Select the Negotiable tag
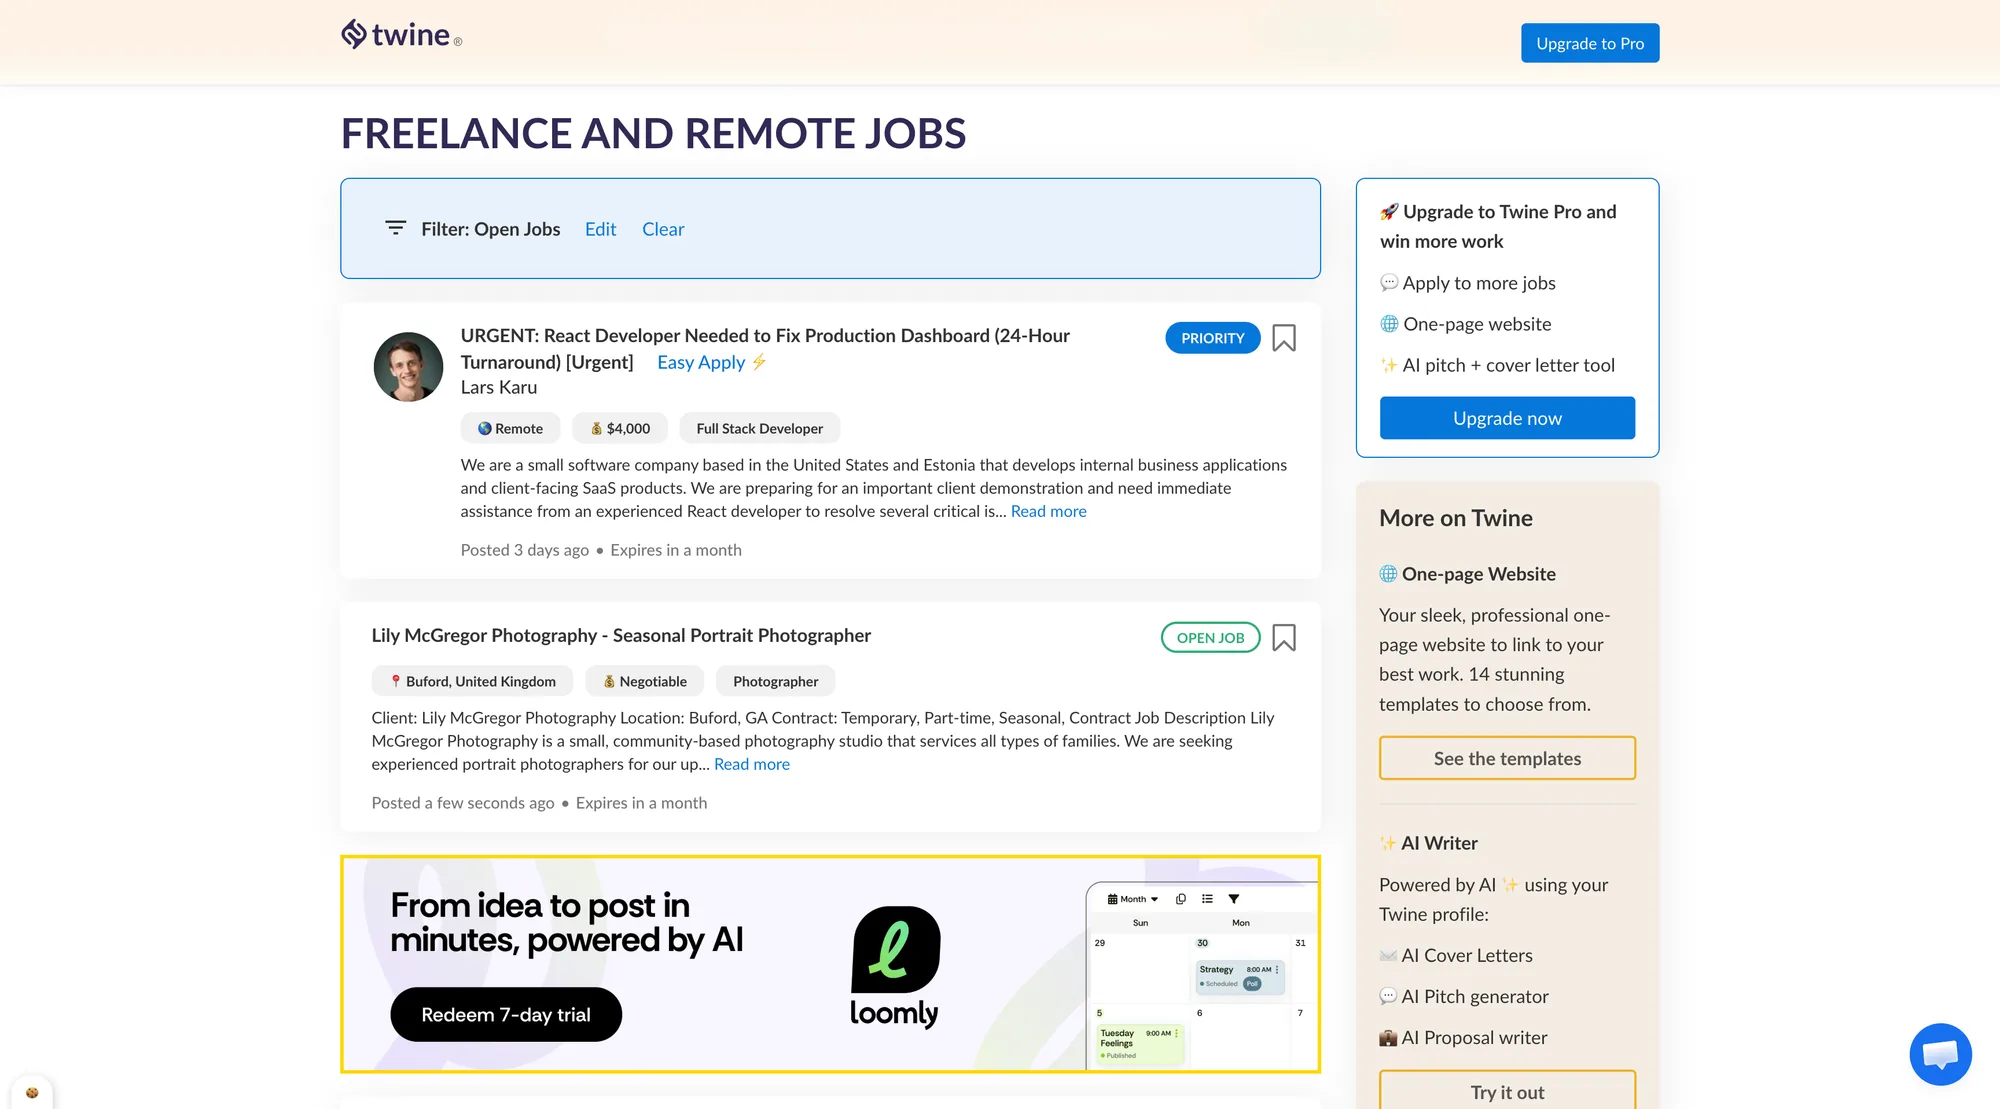The height and width of the screenshot is (1109, 2000). pos(645,681)
